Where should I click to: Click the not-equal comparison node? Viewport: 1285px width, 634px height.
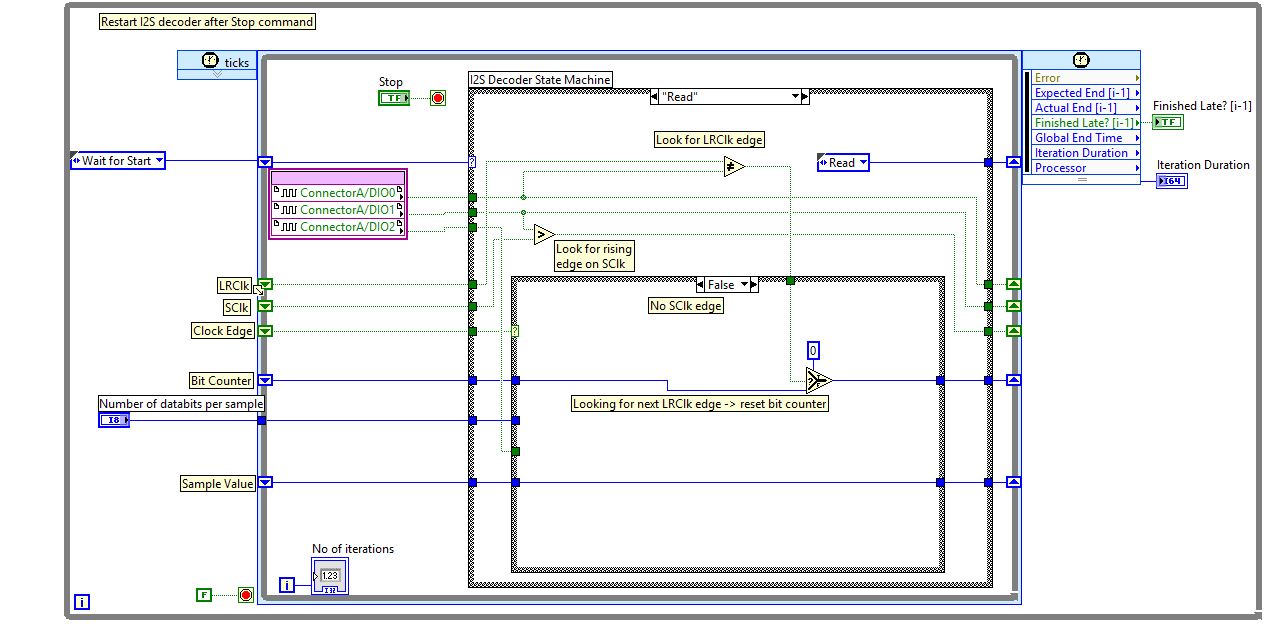tap(734, 167)
